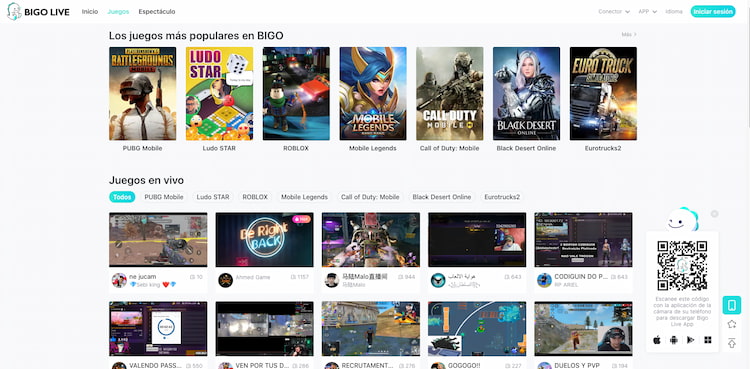Click the ROBLOX label under the cover
The width and height of the screenshot is (750, 369).
pyautogui.click(x=296, y=148)
